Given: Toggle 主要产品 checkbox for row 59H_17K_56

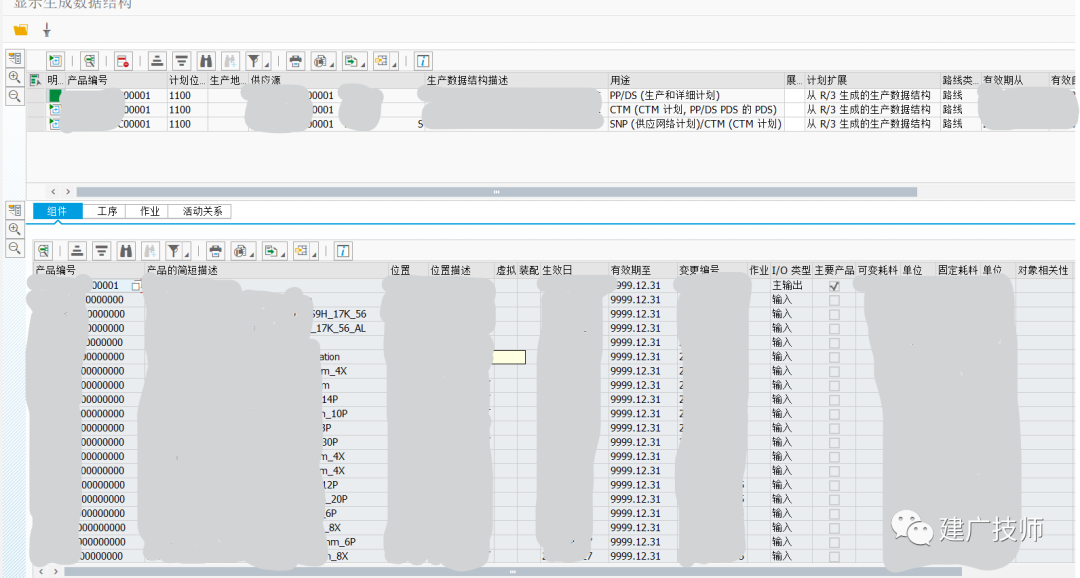Looking at the screenshot, I should point(834,314).
